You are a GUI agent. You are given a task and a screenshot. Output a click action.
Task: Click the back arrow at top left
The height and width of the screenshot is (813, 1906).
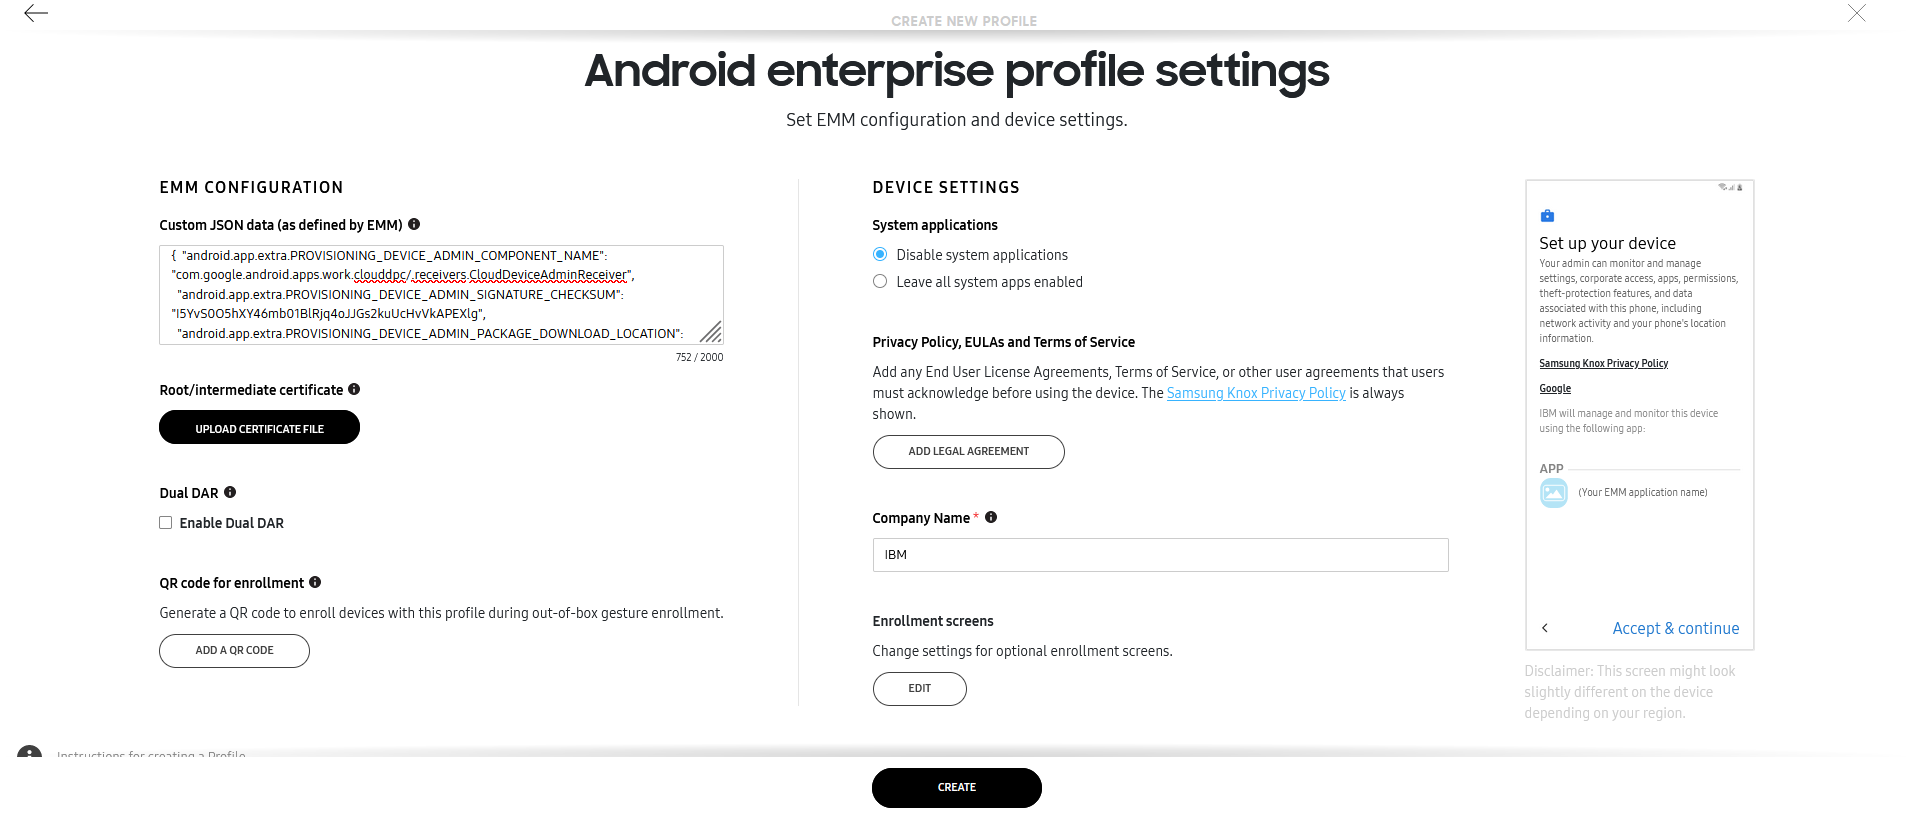coord(35,14)
